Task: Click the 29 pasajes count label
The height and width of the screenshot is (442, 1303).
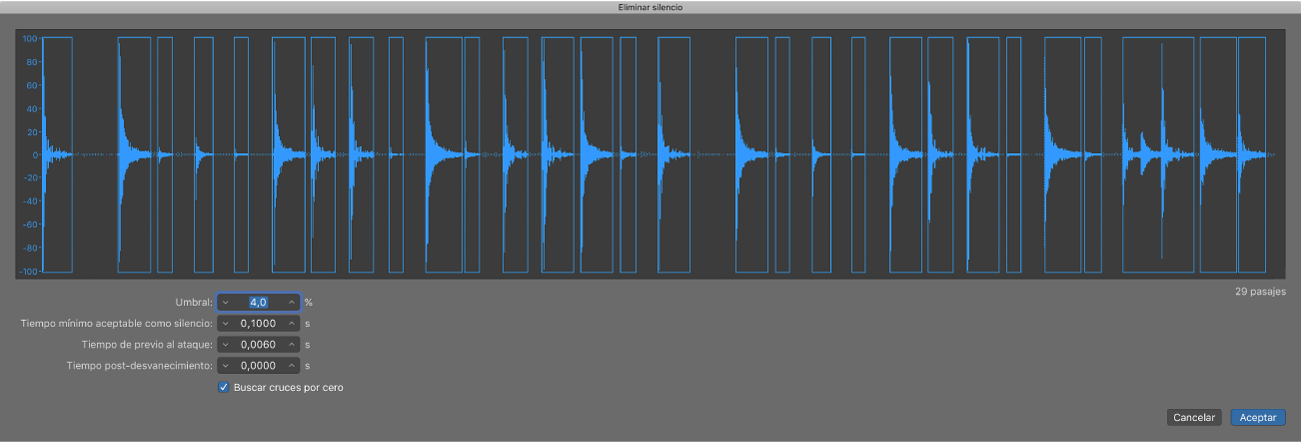Action: pyautogui.click(x=1260, y=292)
